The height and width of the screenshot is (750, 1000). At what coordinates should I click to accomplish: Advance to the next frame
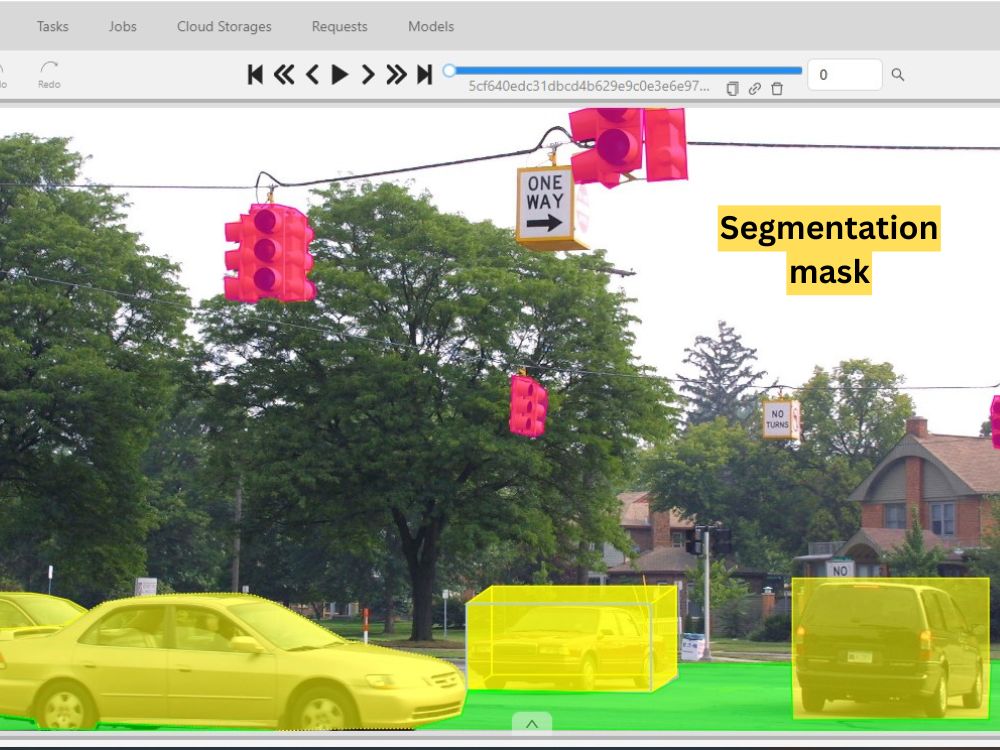point(368,75)
